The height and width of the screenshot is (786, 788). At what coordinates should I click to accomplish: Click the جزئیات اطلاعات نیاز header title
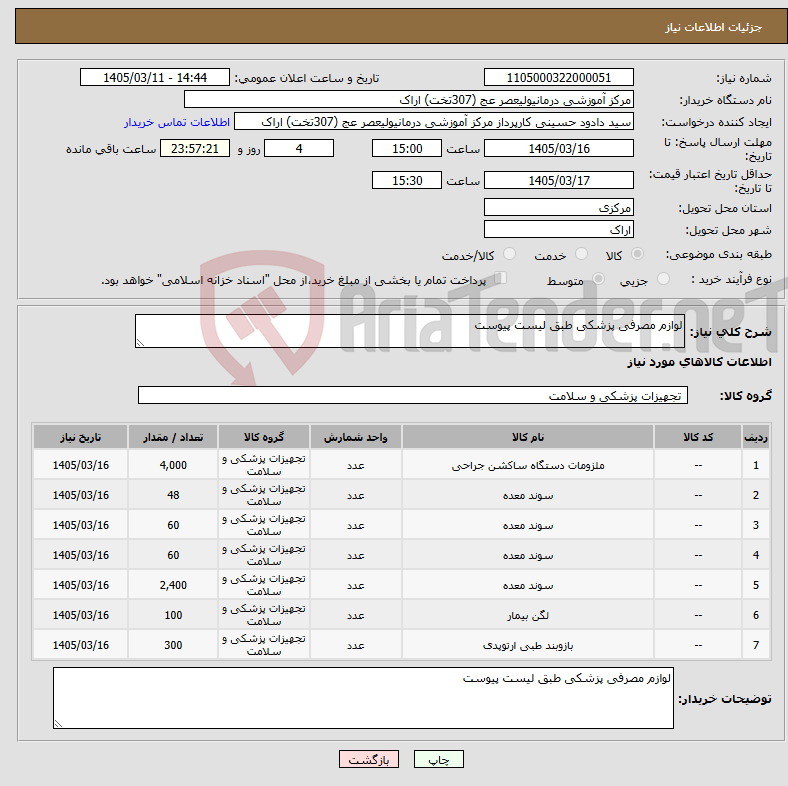(x=714, y=27)
